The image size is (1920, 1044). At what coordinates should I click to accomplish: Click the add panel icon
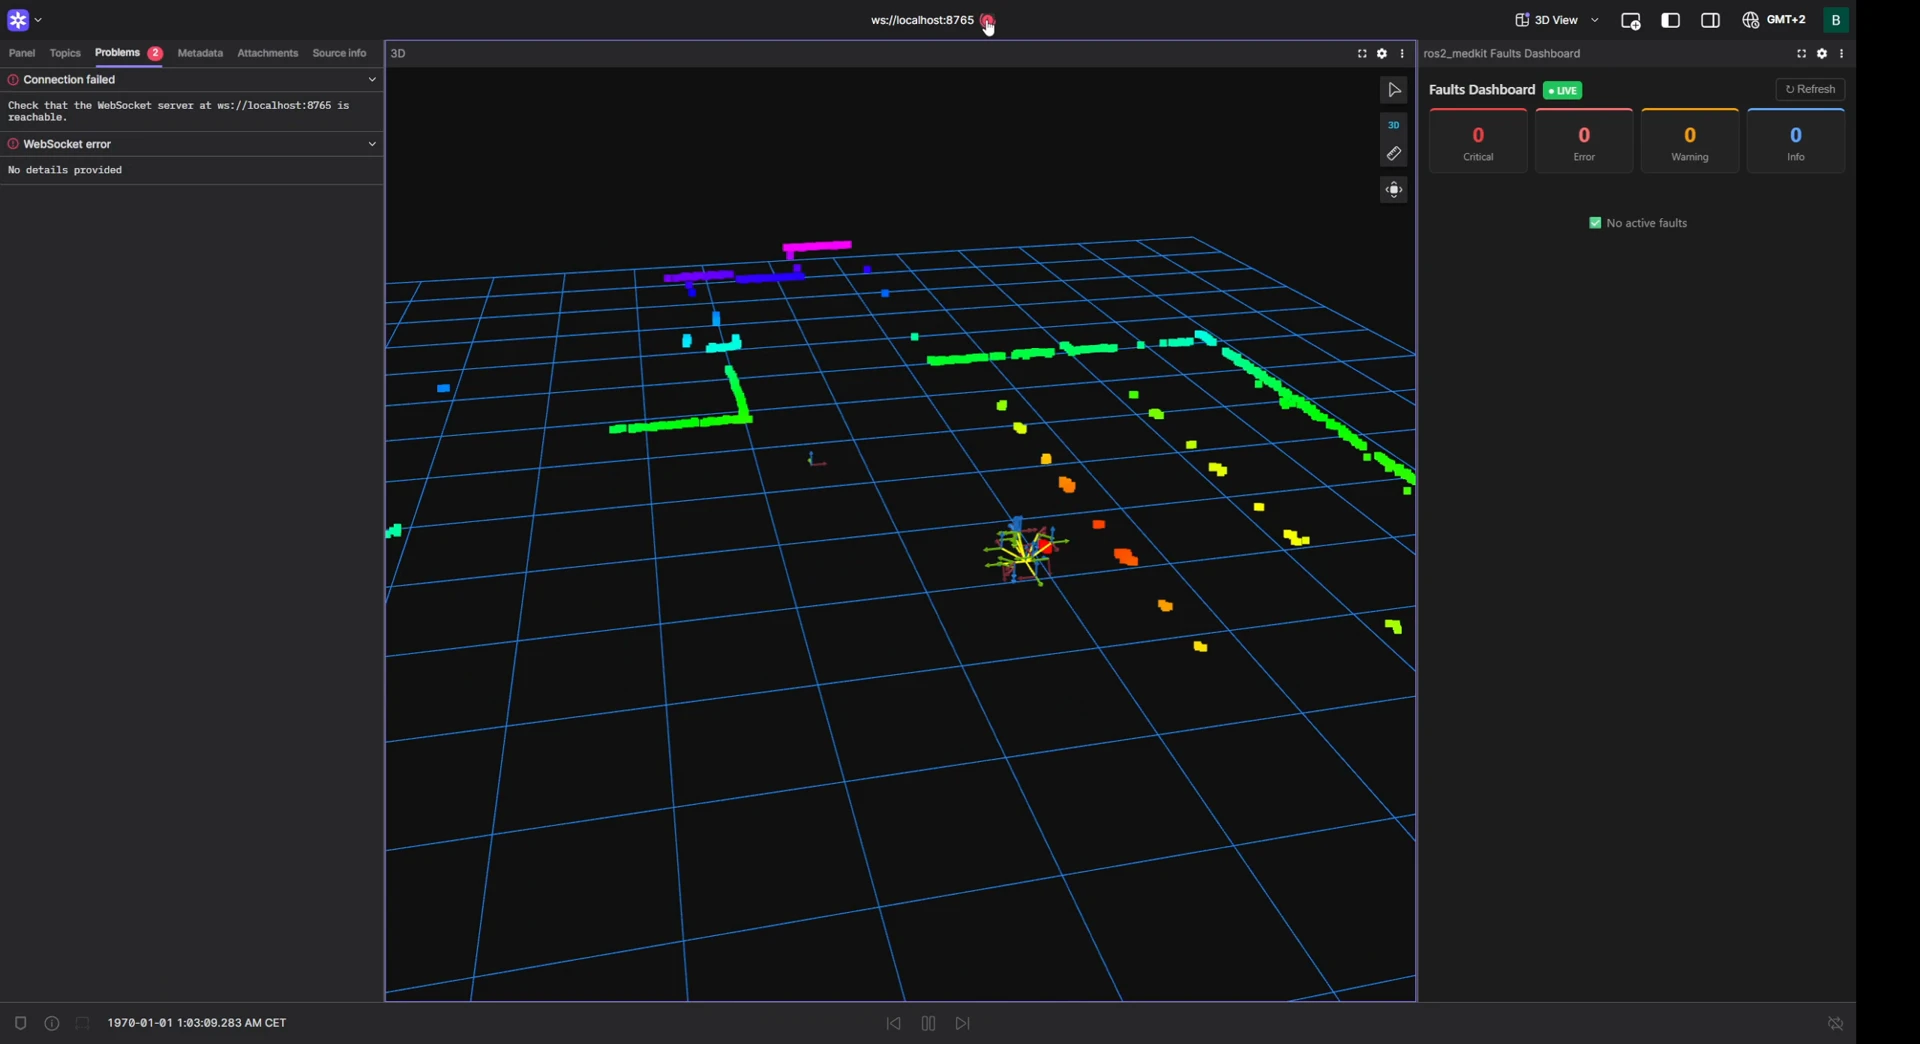pos(1630,21)
